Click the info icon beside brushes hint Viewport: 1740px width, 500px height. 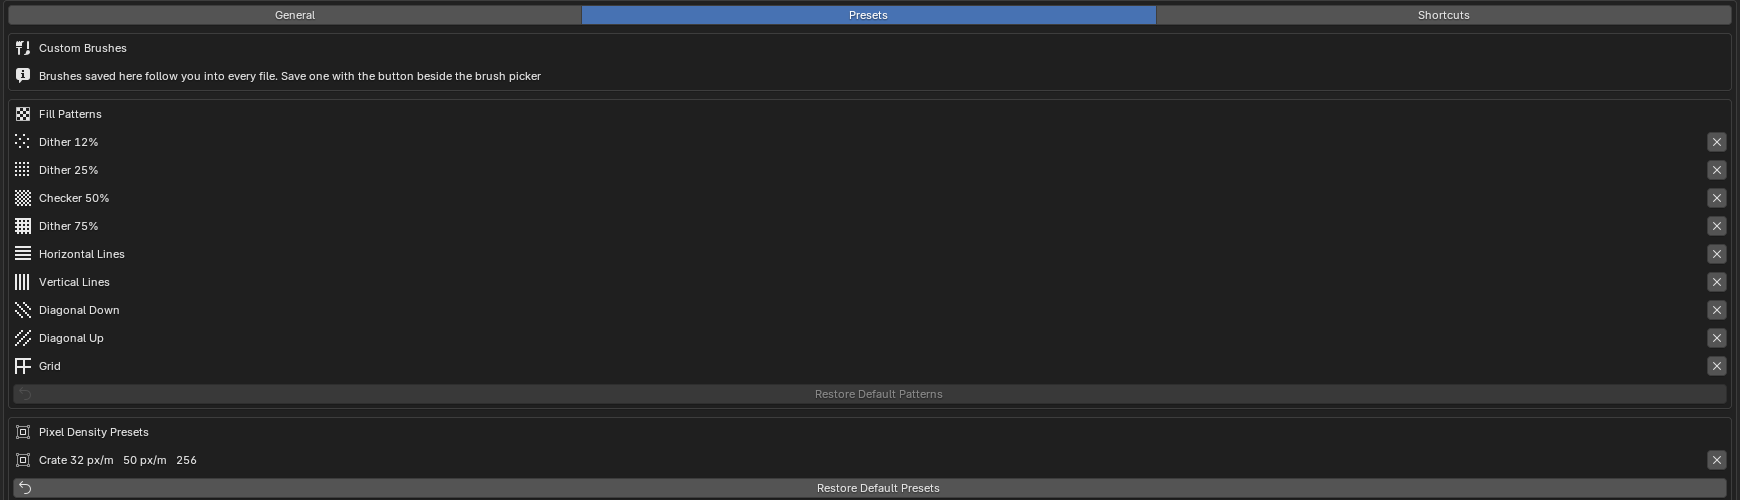coord(23,76)
